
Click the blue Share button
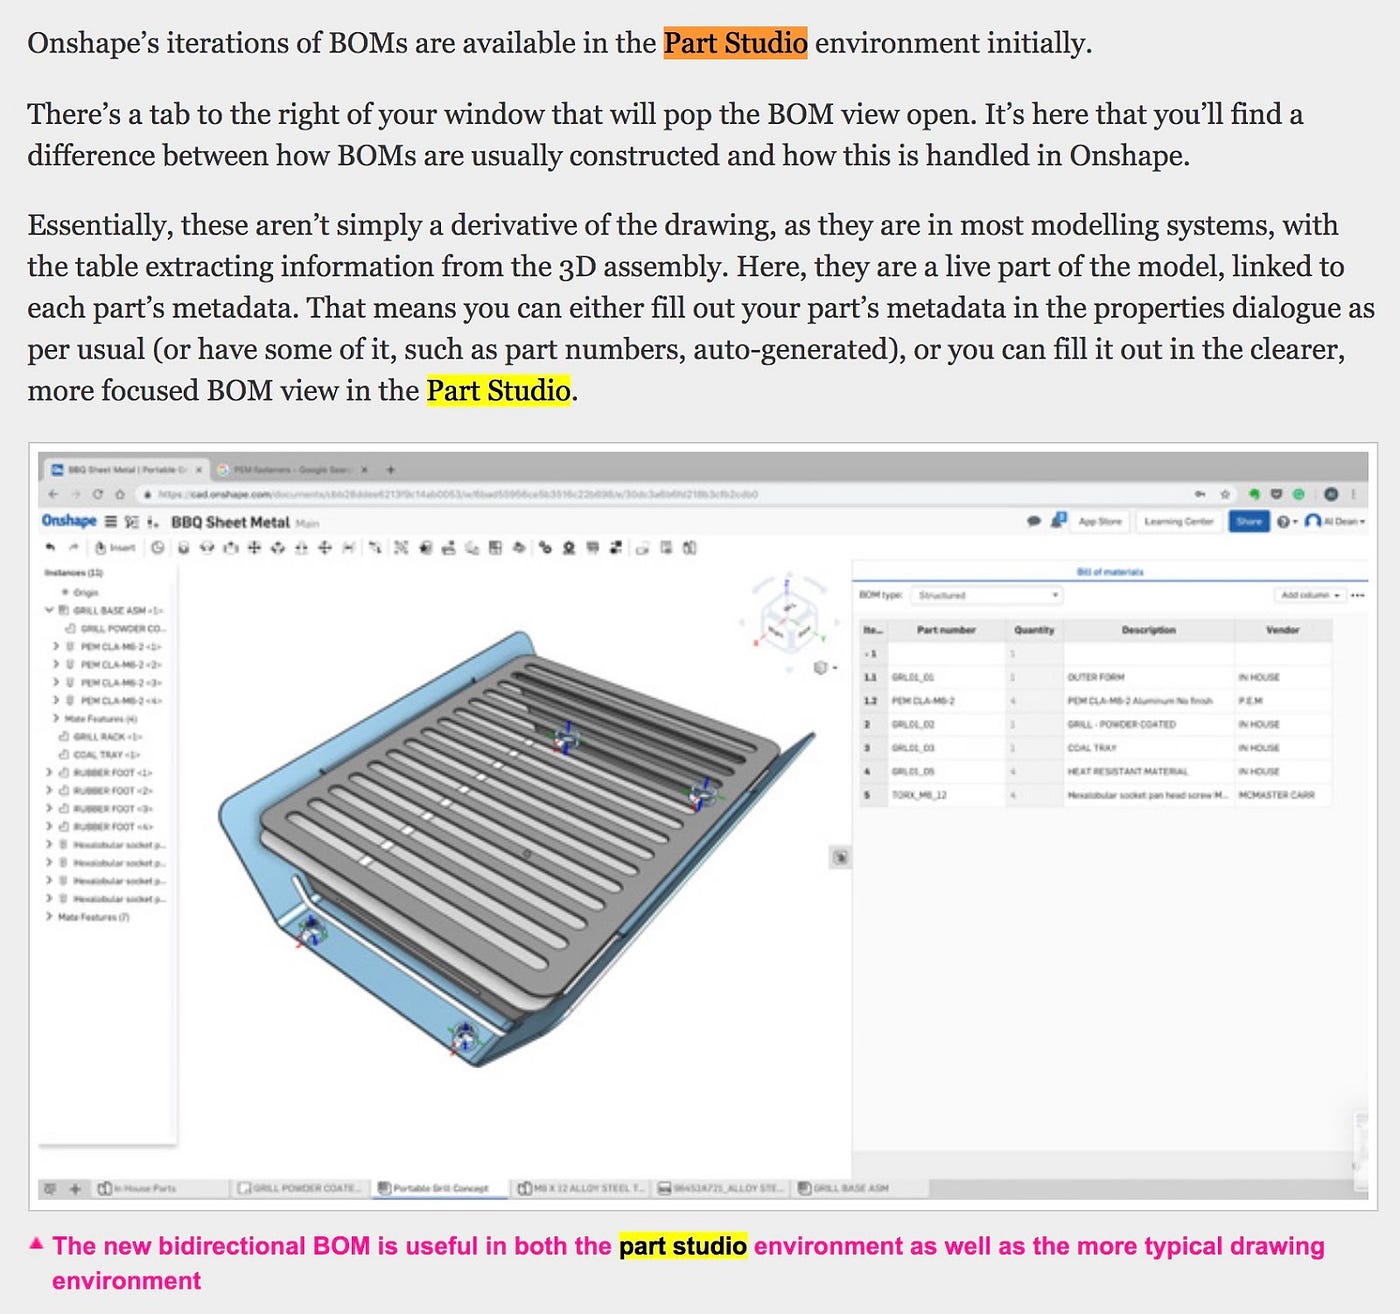coord(1248,521)
